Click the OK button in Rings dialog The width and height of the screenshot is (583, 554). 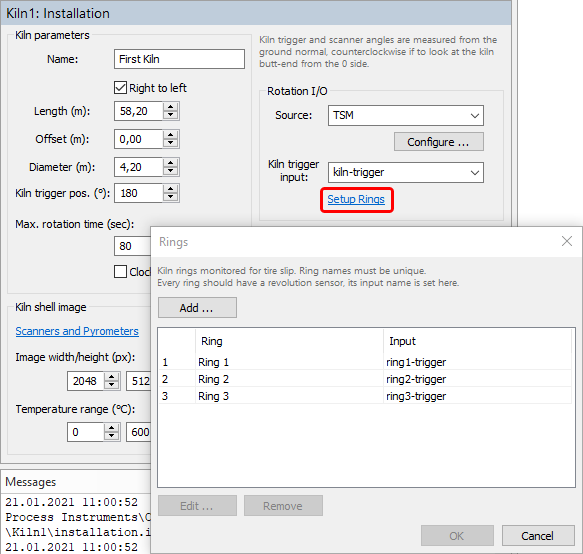[x=457, y=536]
